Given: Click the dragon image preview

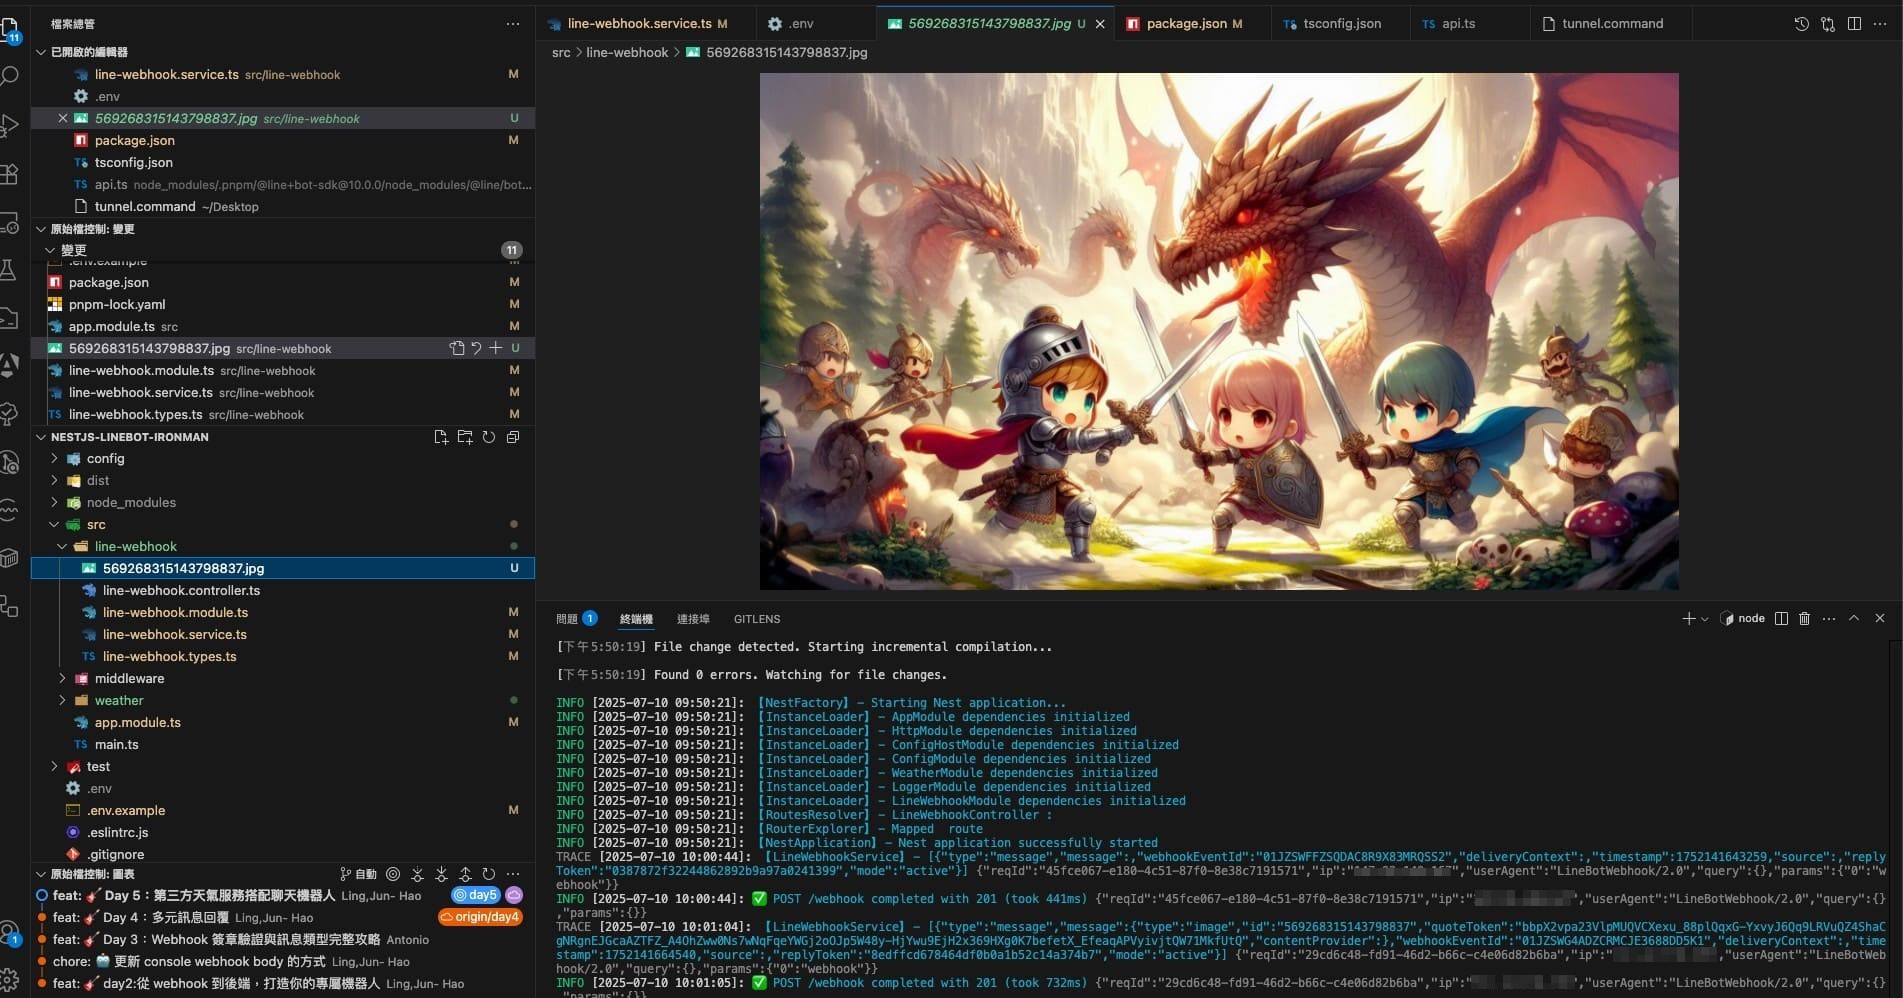Looking at the screenshot, I should 1219,331.
